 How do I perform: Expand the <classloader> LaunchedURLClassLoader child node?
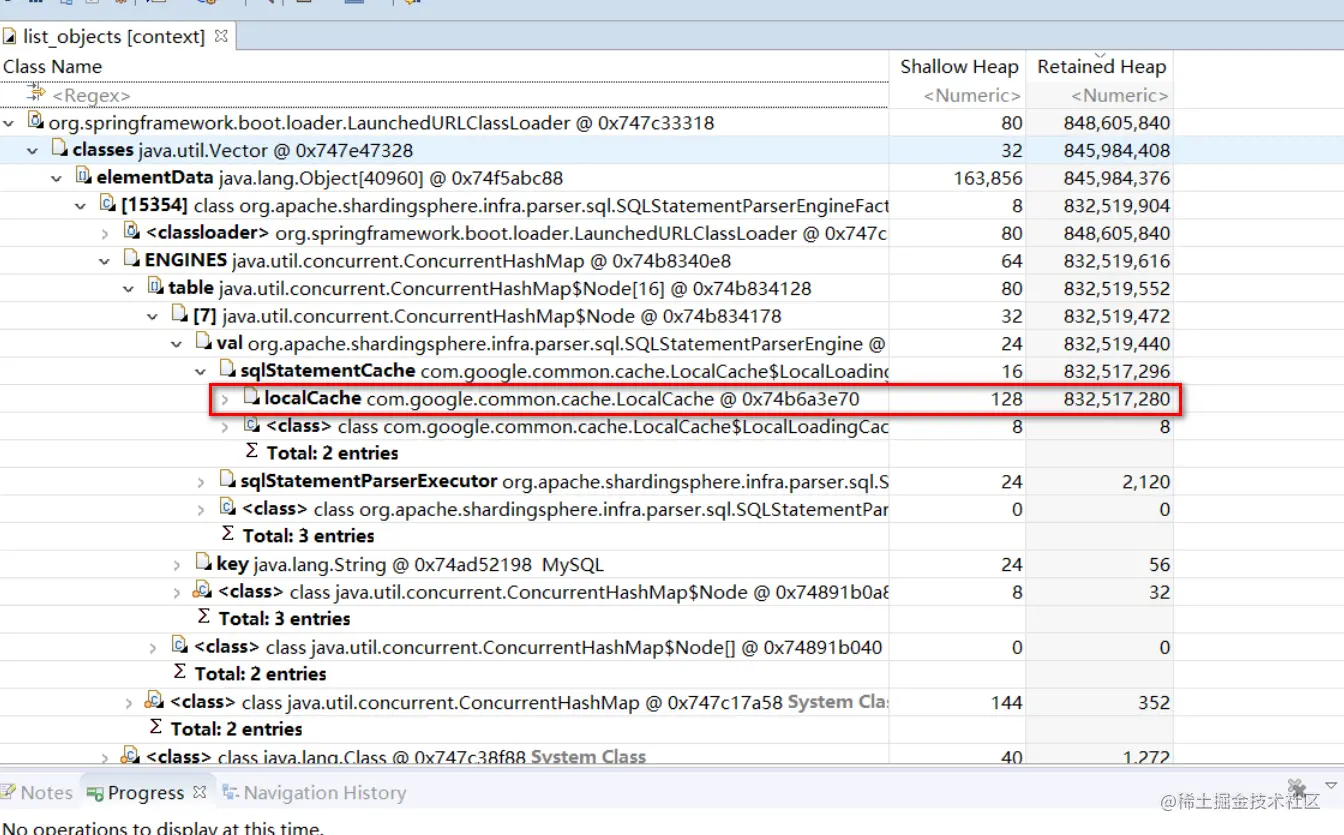point(105,233)
